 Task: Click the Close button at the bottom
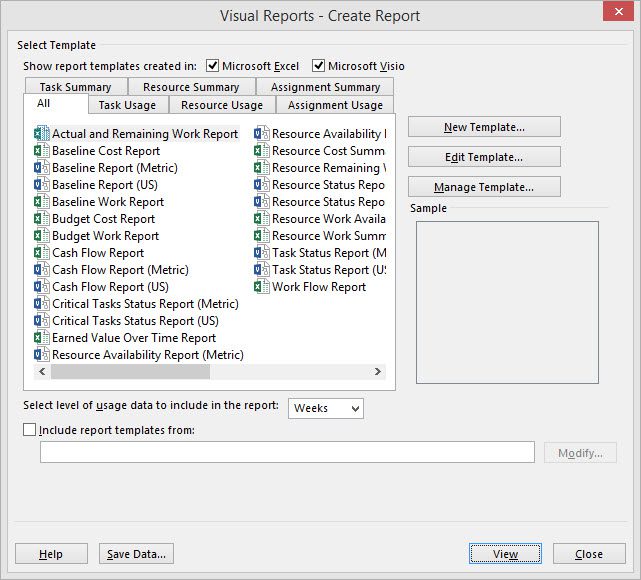coord(589,554)
